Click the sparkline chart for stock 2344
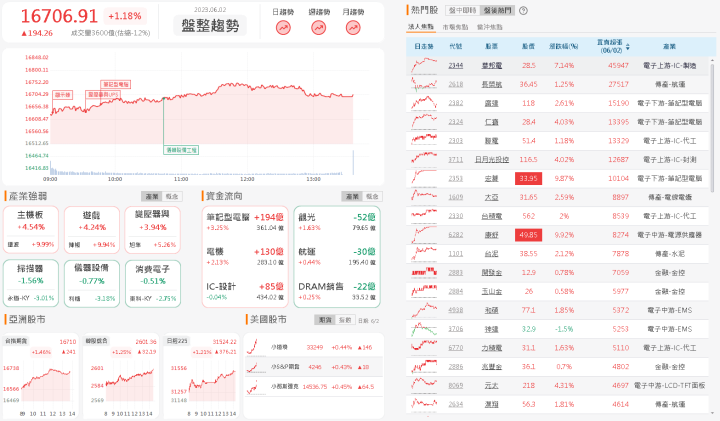Image resolution: width=720 pixels, height=421 pixels. coord(424,66)
